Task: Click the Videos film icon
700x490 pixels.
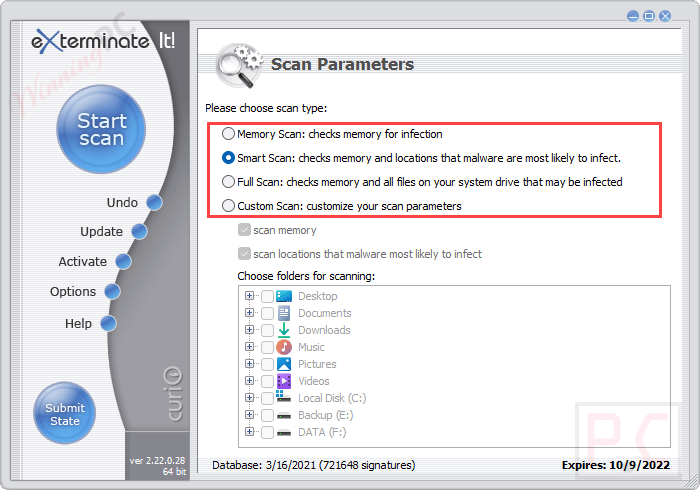Action: (x=284, y=381)
